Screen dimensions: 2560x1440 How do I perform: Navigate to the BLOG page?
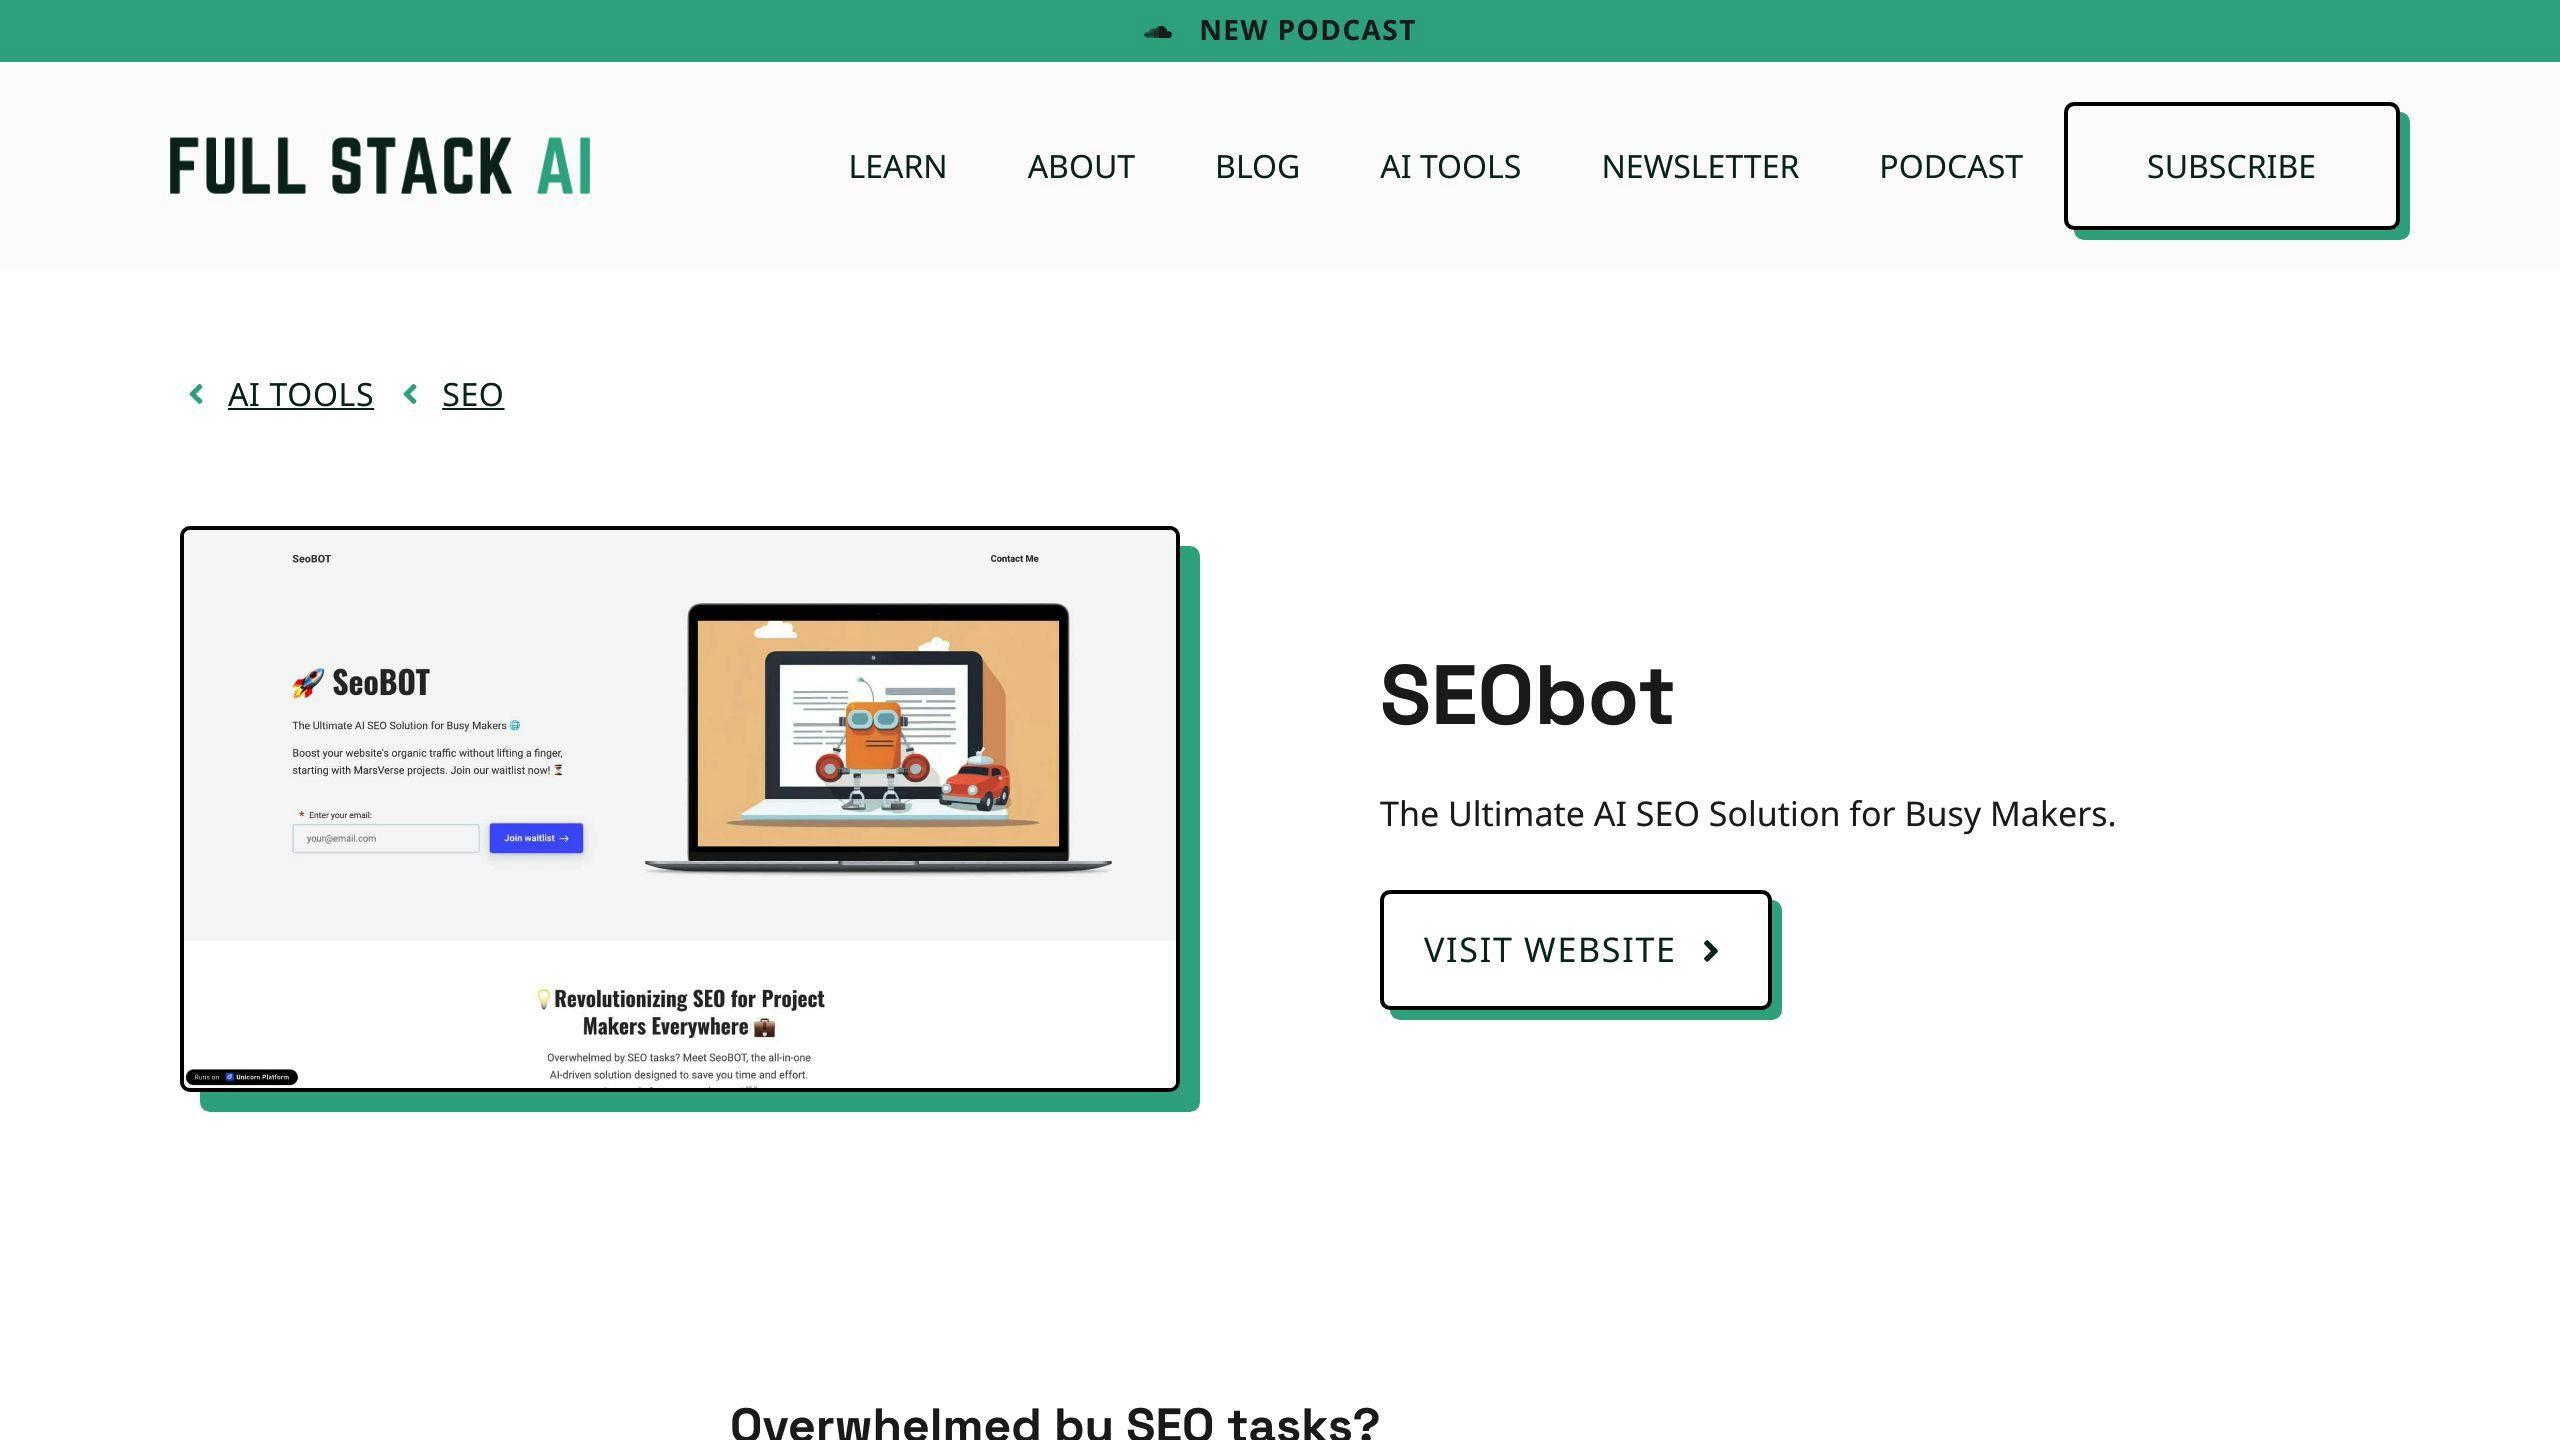point(1257,166)
